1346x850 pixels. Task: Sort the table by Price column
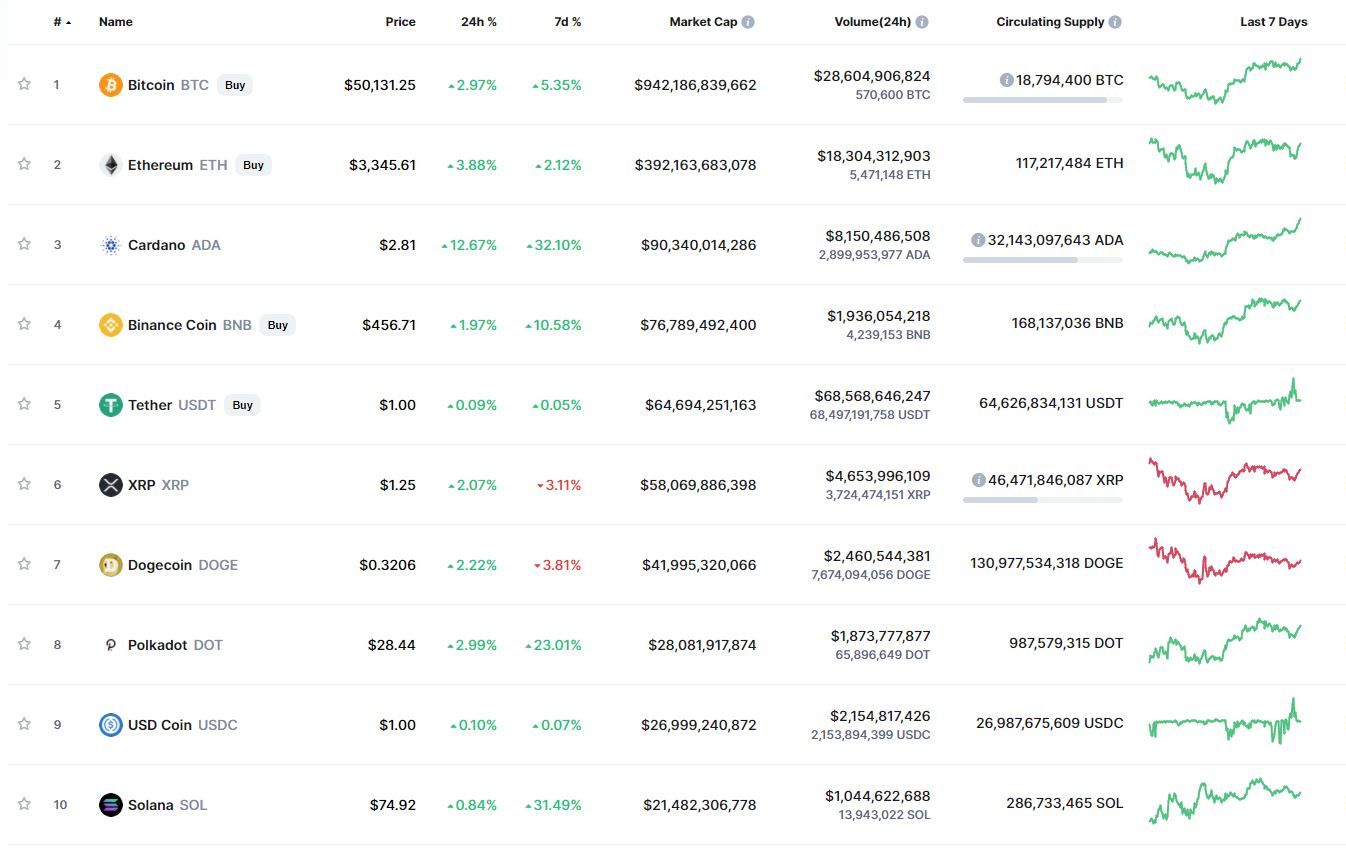coord(400,22)
